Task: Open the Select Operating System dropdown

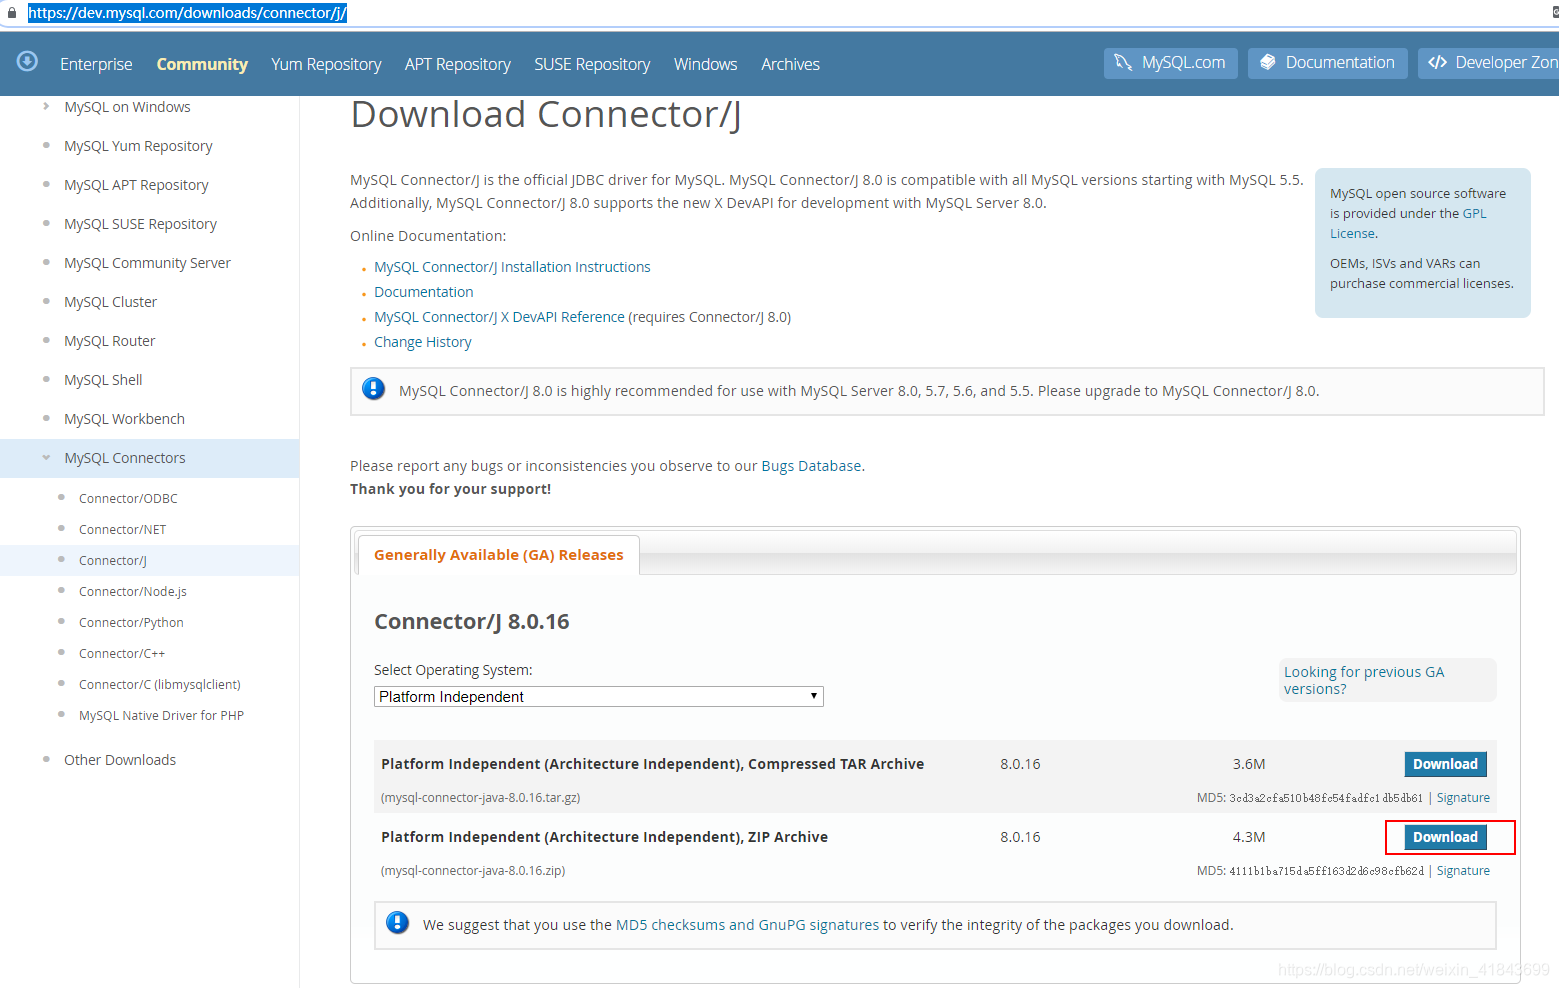Action: (x=598, y=696)
